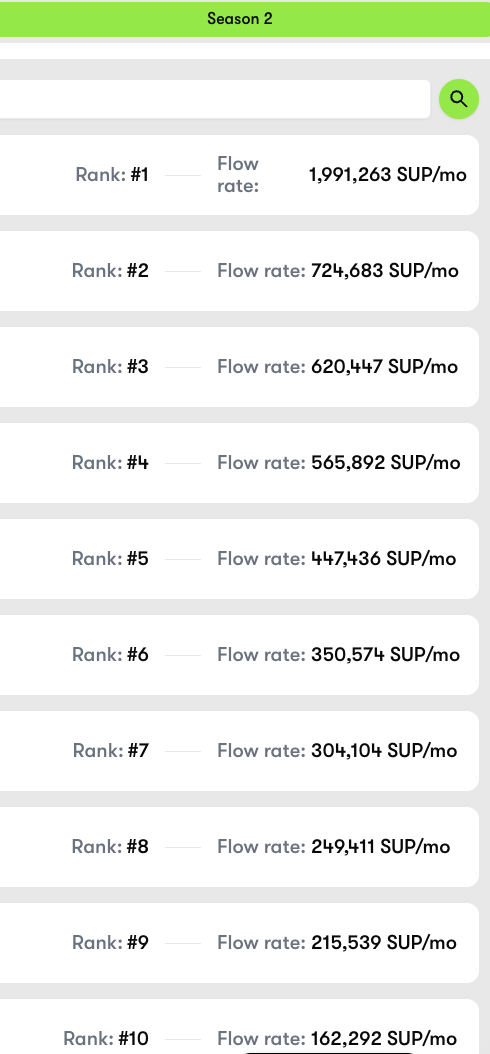Select the Rank #3 leaderboard card
Viewport: 490px width, 1054px height.
coord(239,367)
